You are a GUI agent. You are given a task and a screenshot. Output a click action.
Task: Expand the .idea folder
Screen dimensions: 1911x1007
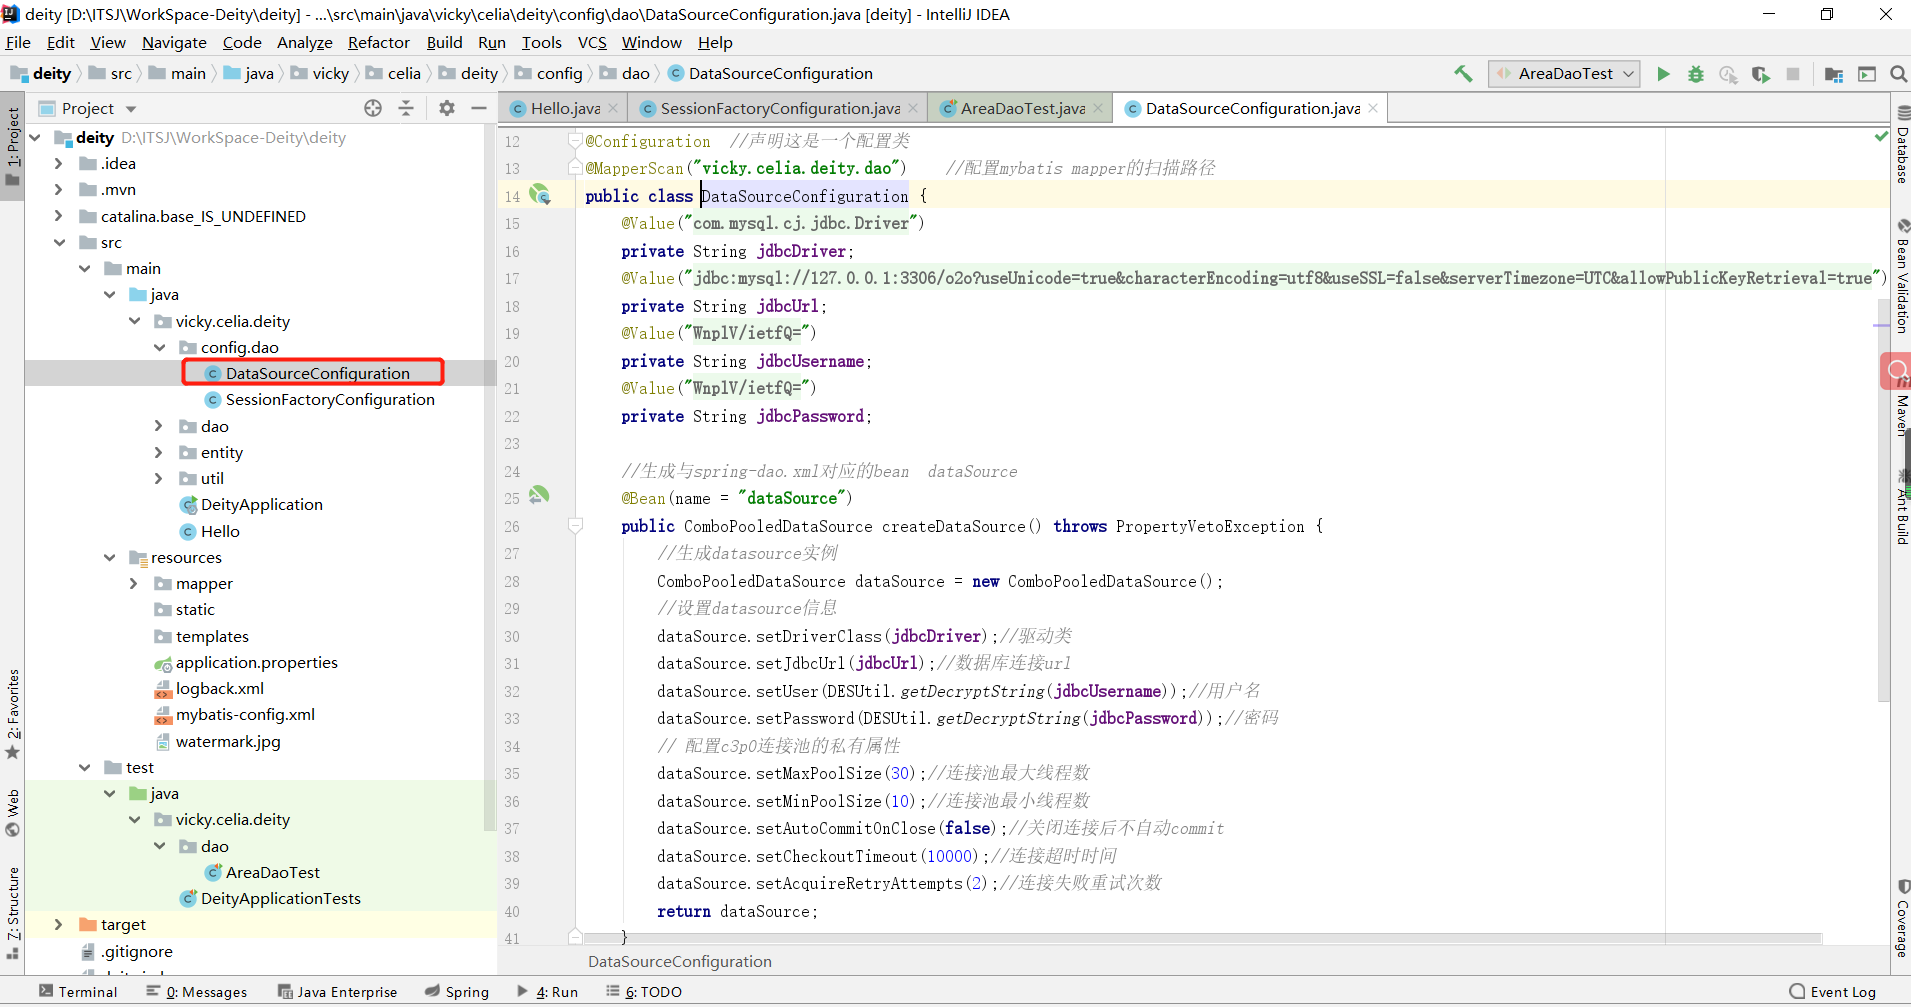point(58,163)
